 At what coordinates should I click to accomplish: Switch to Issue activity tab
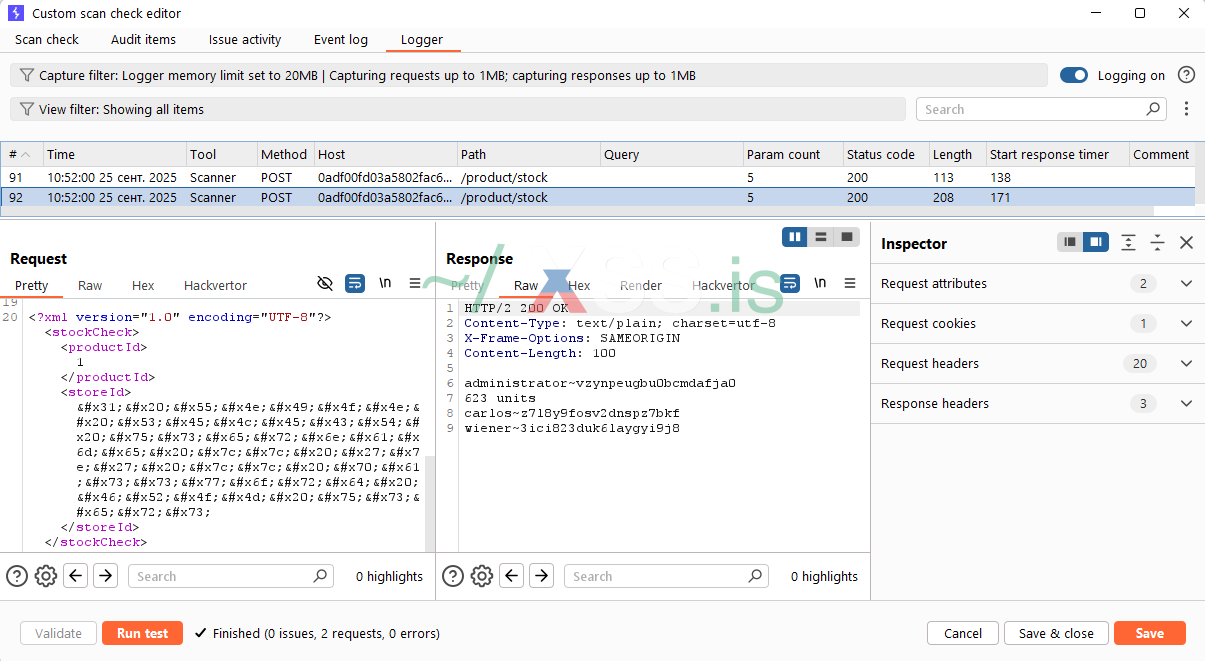pos(245,40)
